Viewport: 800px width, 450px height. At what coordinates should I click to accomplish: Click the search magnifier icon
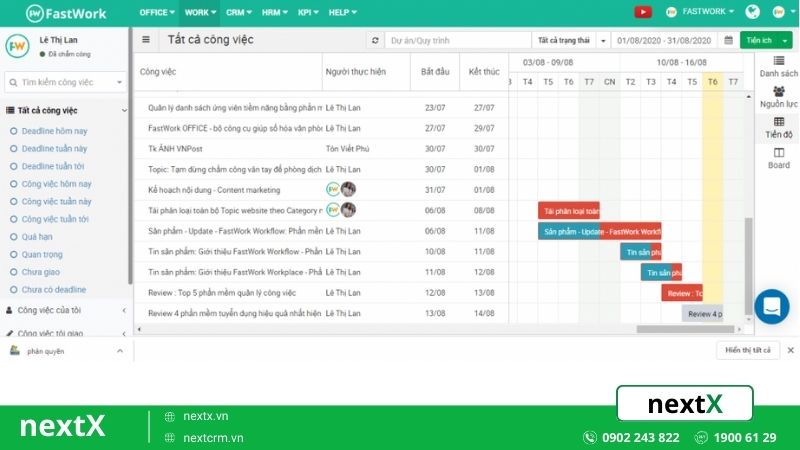(13, 82)
